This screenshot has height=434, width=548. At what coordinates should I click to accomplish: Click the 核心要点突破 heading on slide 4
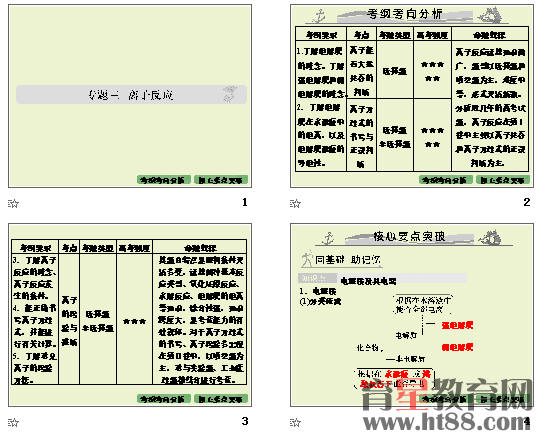click(x=409, y=237)
